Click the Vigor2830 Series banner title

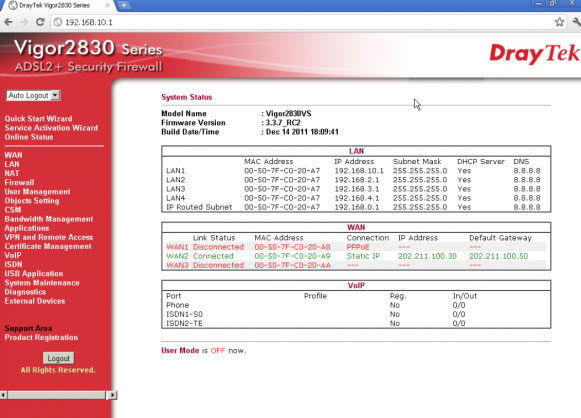point(88,48)
